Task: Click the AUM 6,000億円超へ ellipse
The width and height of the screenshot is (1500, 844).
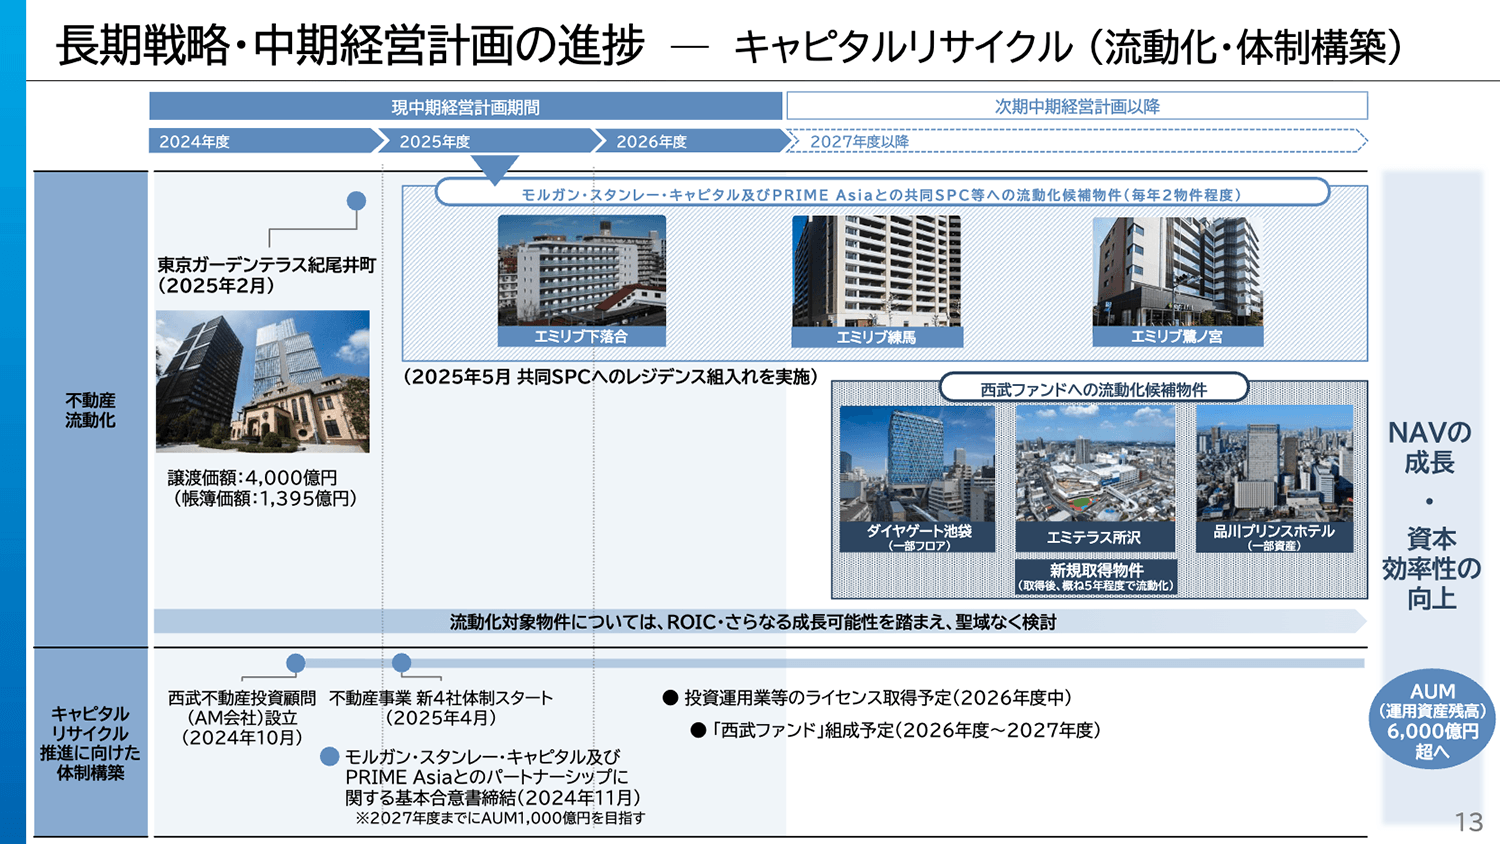Action: point(1432,719)
